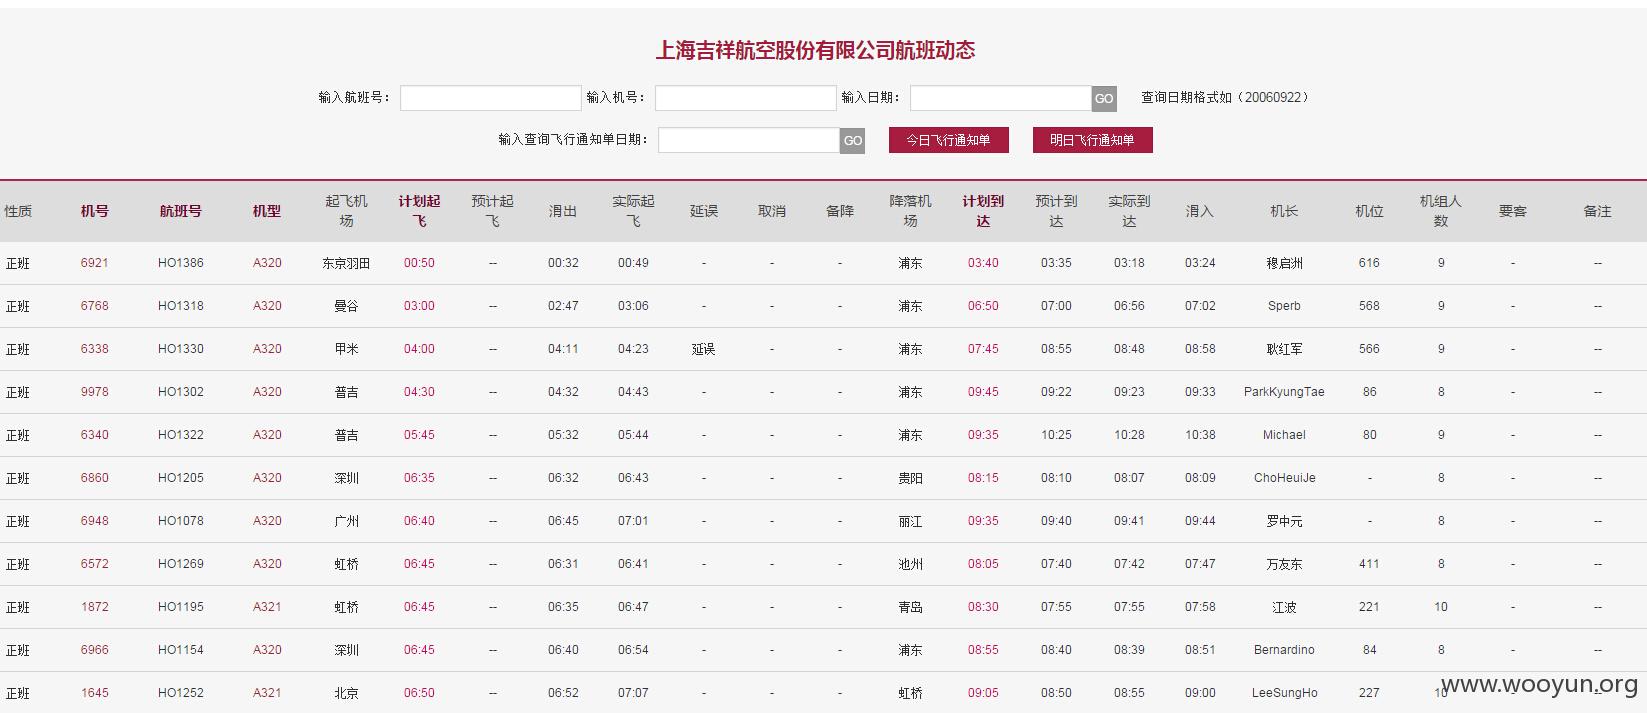The width and height of the screenshot is (1647, 713).
Task: Click the 延误 status in HO1330 row
Action: pos(704,349)
